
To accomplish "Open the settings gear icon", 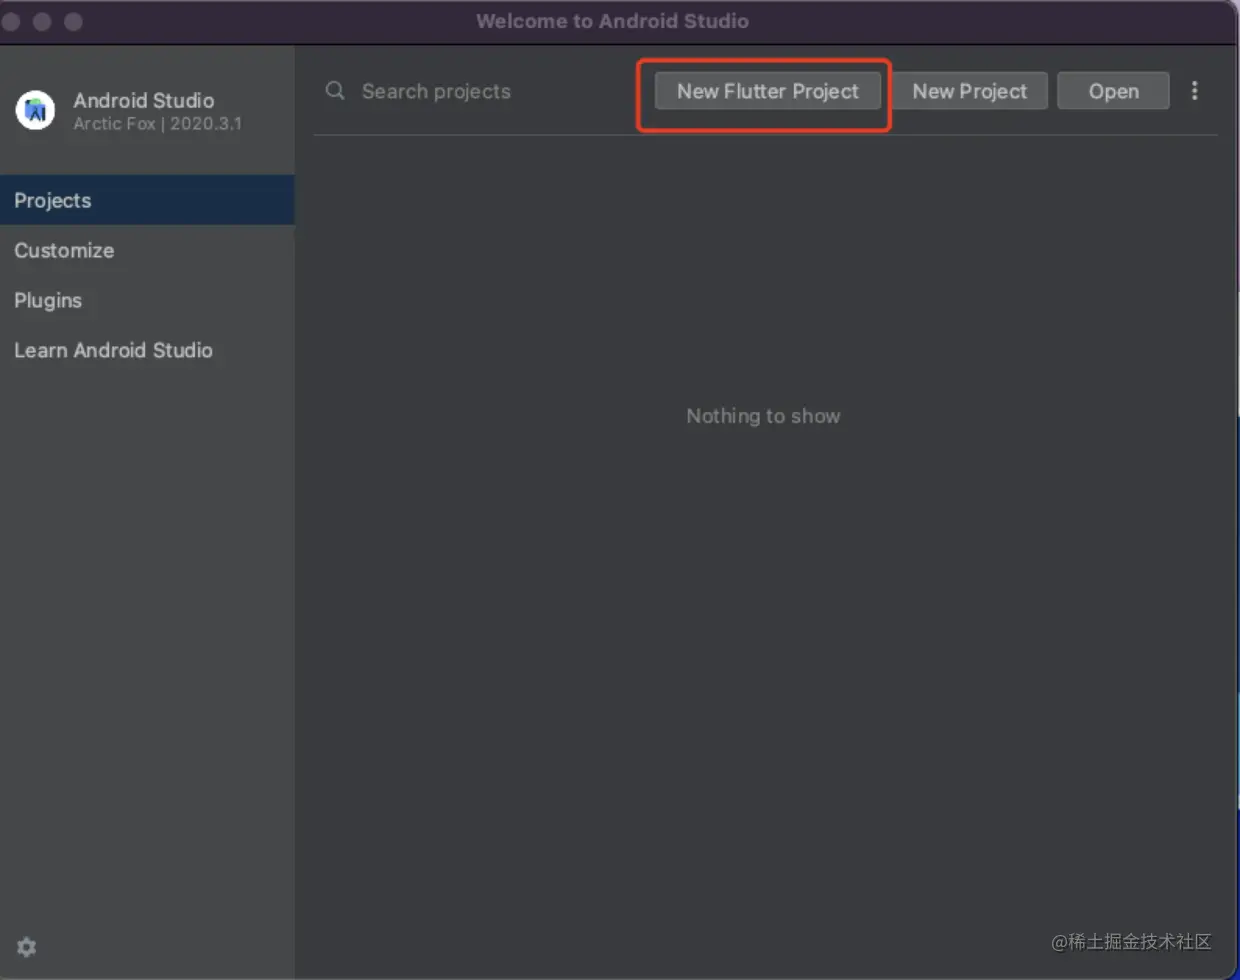I will click(x=27, y=946).
